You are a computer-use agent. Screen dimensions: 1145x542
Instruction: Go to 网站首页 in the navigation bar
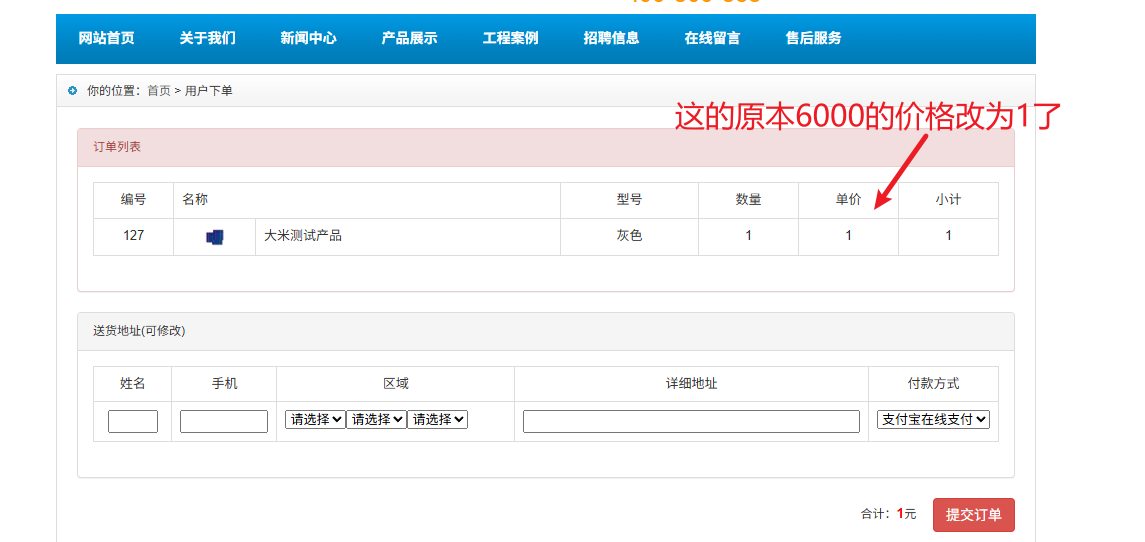point(106,38)
